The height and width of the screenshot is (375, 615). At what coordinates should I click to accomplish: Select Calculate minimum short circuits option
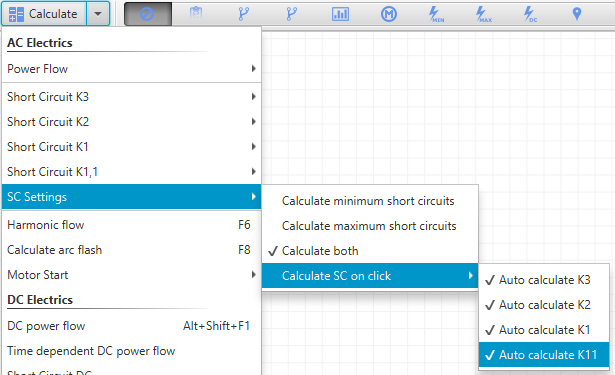(x=370, y=201)
